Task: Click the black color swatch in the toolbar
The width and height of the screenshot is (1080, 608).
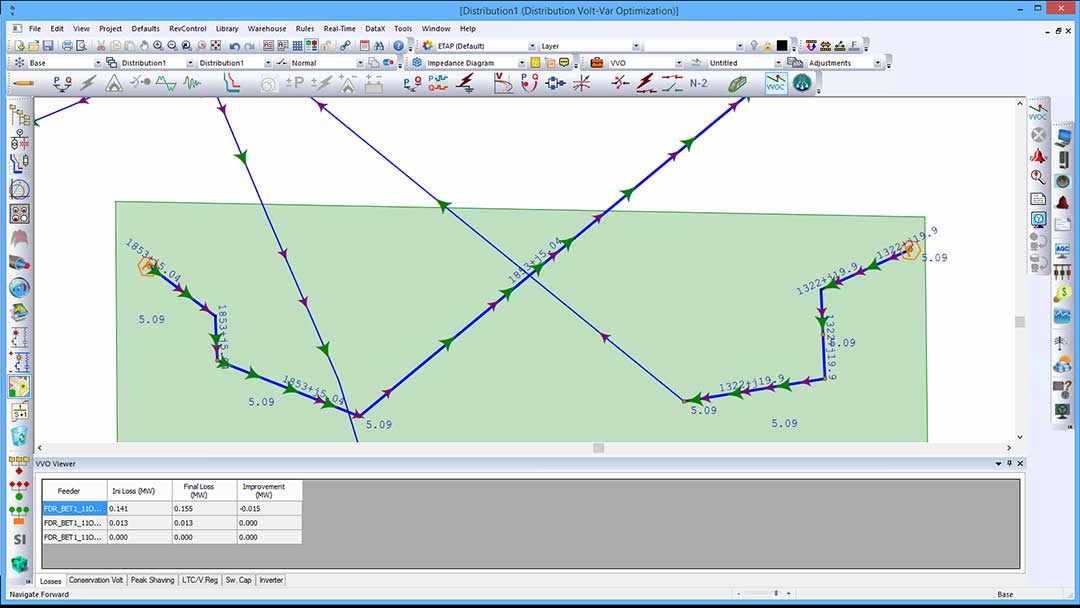Action: pos(781,45)
